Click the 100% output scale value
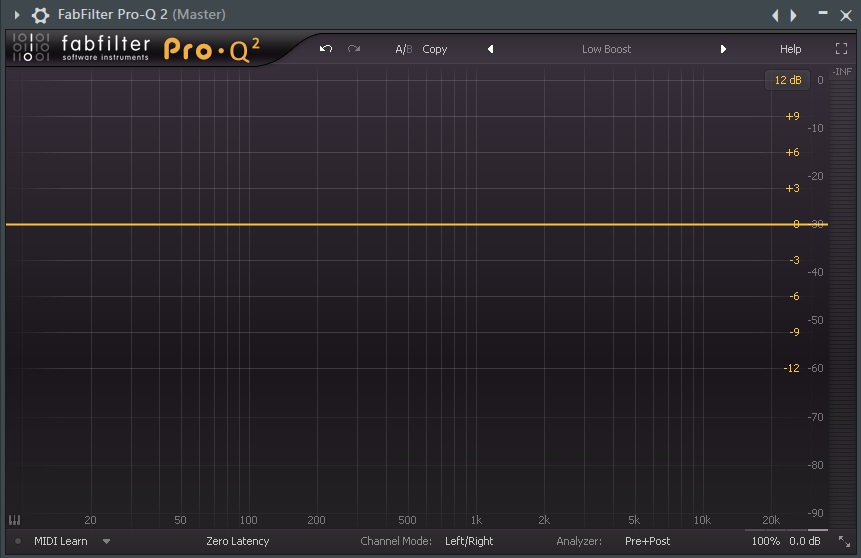The width and height of the screenshot is (861, 558). pyautogui.click(x=765, y=542)
